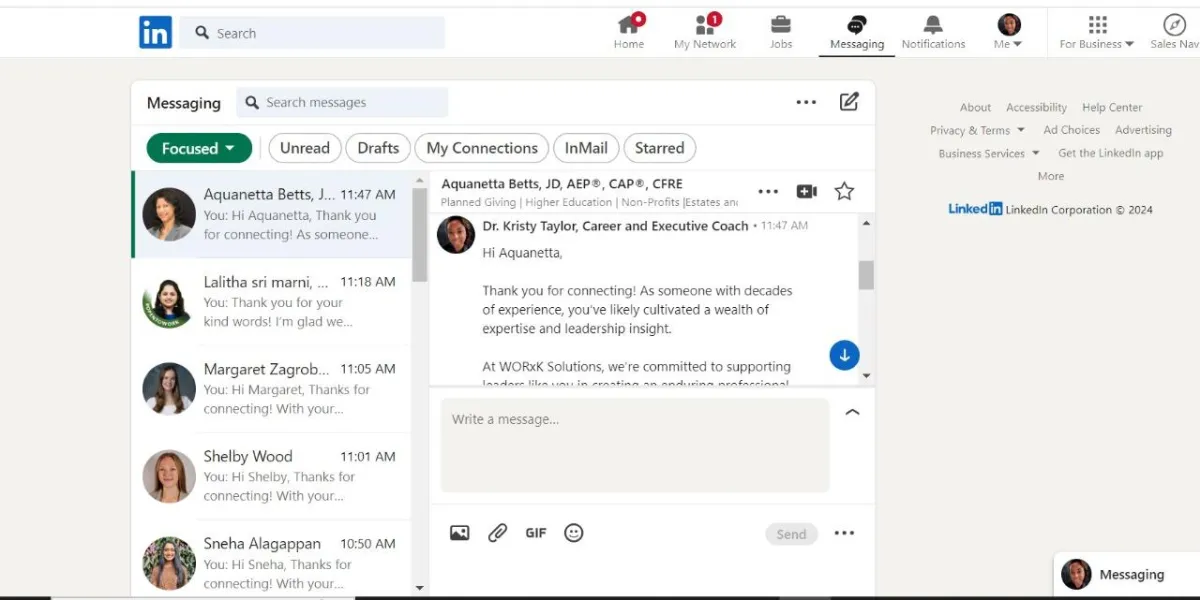Open Lalitha sri marni conversation

[x=271, y=302]
